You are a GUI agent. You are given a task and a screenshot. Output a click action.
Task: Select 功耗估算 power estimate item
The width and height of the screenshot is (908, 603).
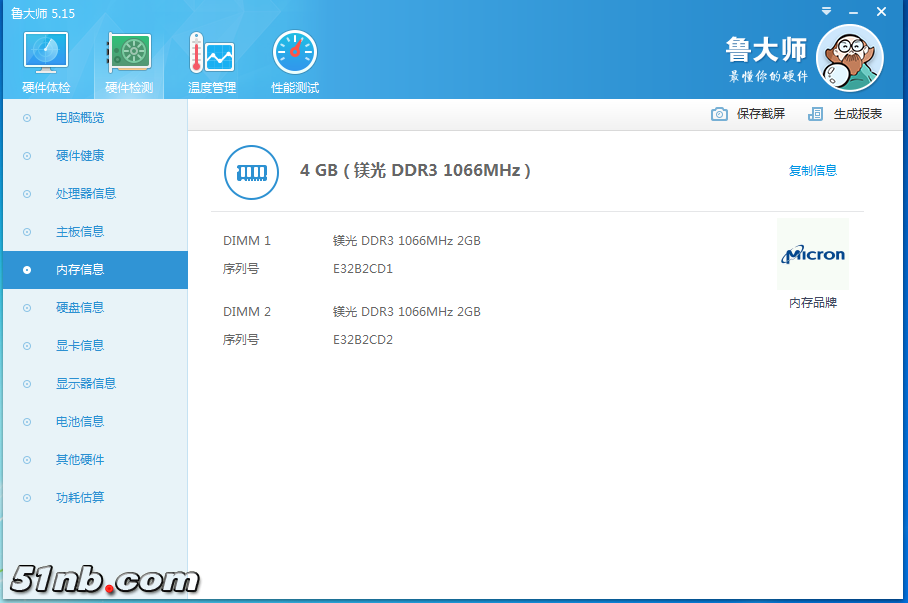tap(80, 498)
